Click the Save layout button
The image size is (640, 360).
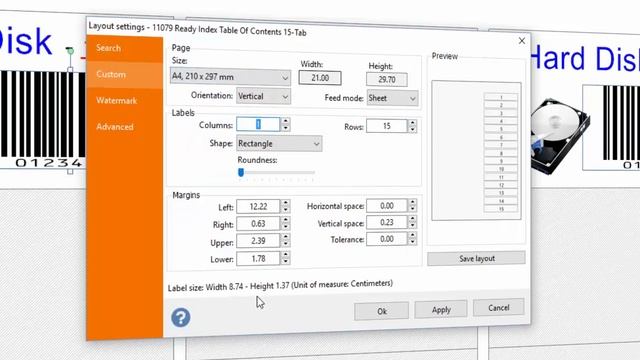476,258
